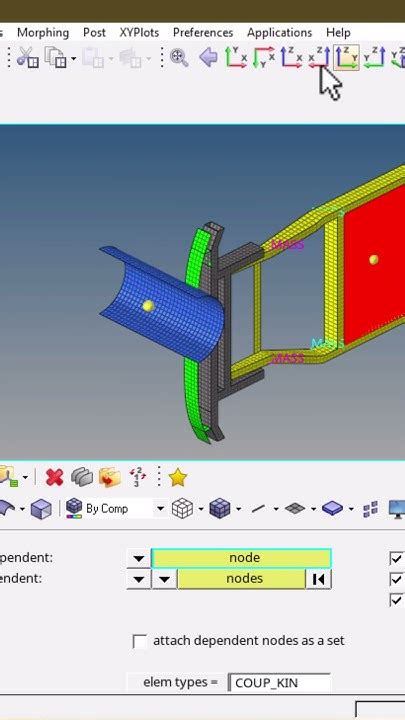Viewport: 405px width, 720px height.
Task: Expand the gray meshed plane dropdown arrow
Action: [313, 509]
